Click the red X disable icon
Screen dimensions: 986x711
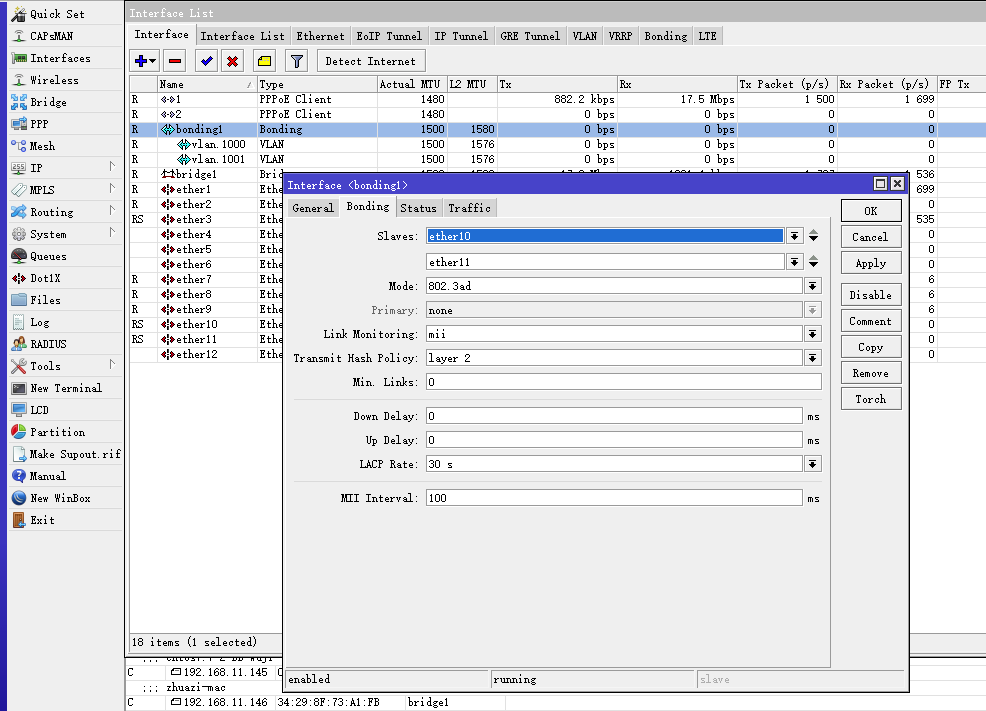click(x=233, y=61)
